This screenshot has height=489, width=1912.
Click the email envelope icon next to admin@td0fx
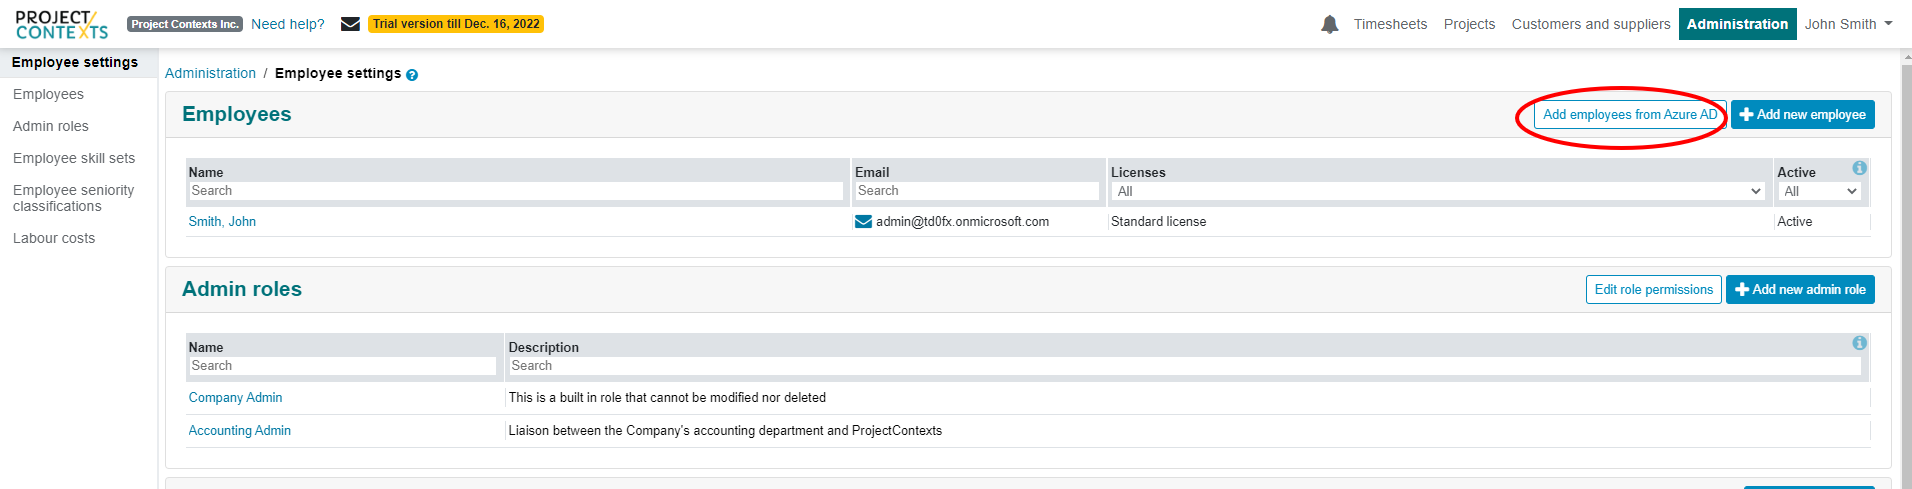coord(863,222)
